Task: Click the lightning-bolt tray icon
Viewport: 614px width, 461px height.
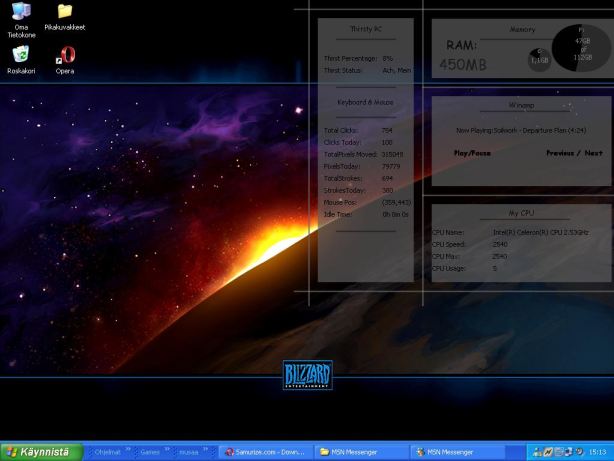Action: 548,452
